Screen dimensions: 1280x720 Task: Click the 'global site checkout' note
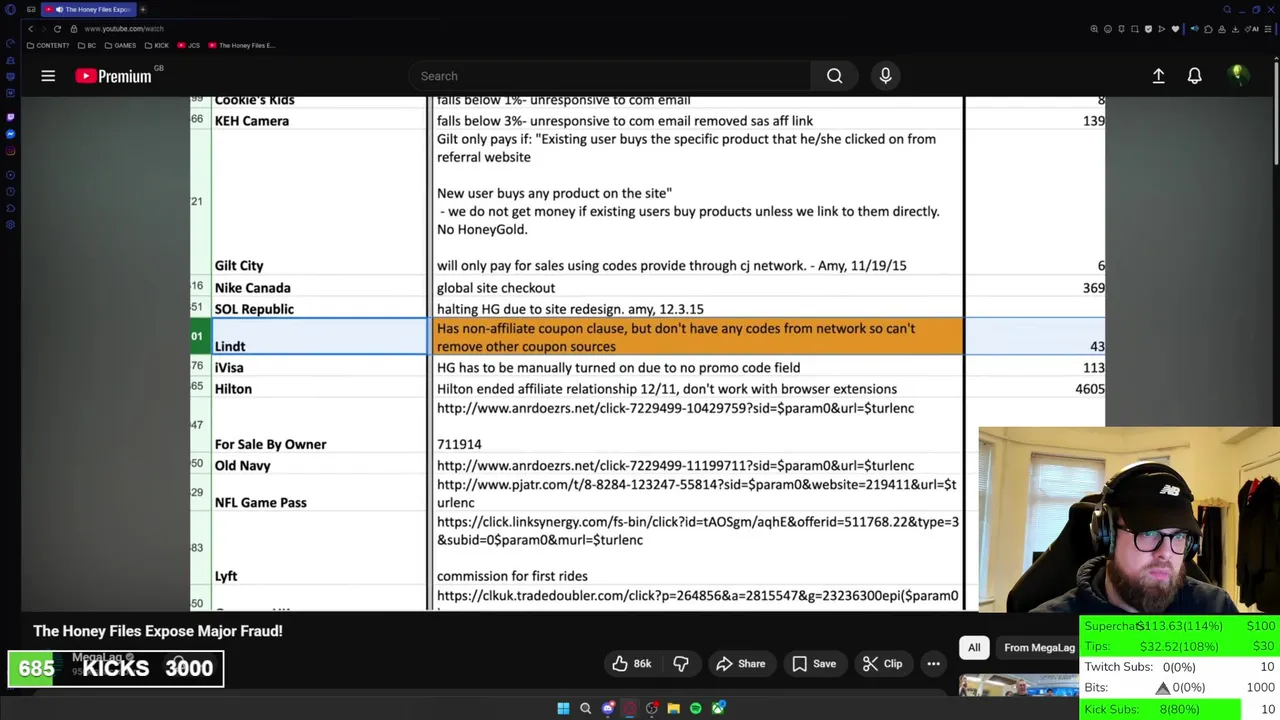496,288
